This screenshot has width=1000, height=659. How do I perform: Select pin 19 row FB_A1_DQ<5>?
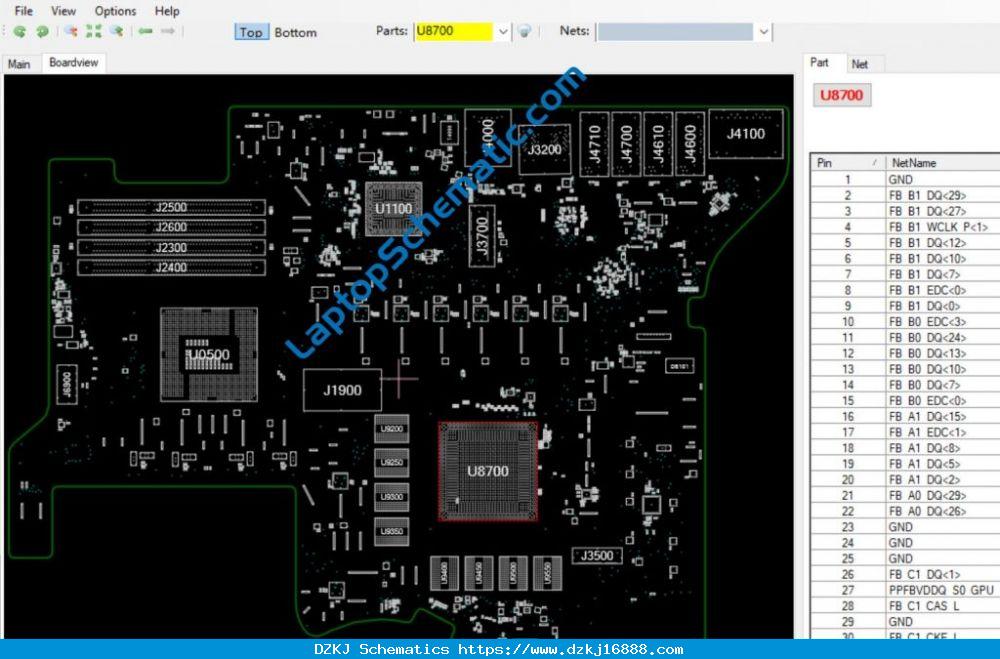click(905, 464)
